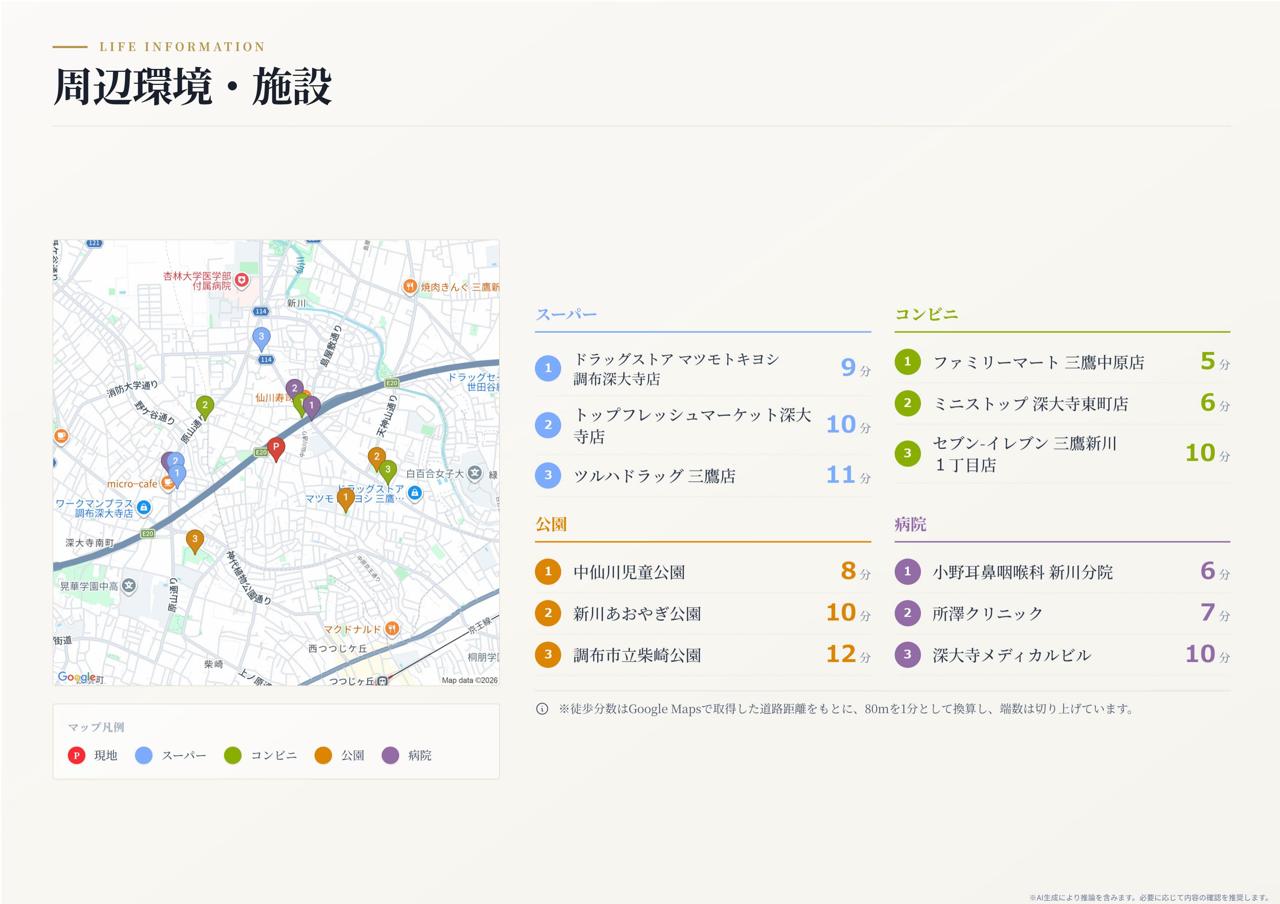Select the 周辺環境・施設 page title
Viewport: 1280px width, 904px height.
click(x=192, y=87)
